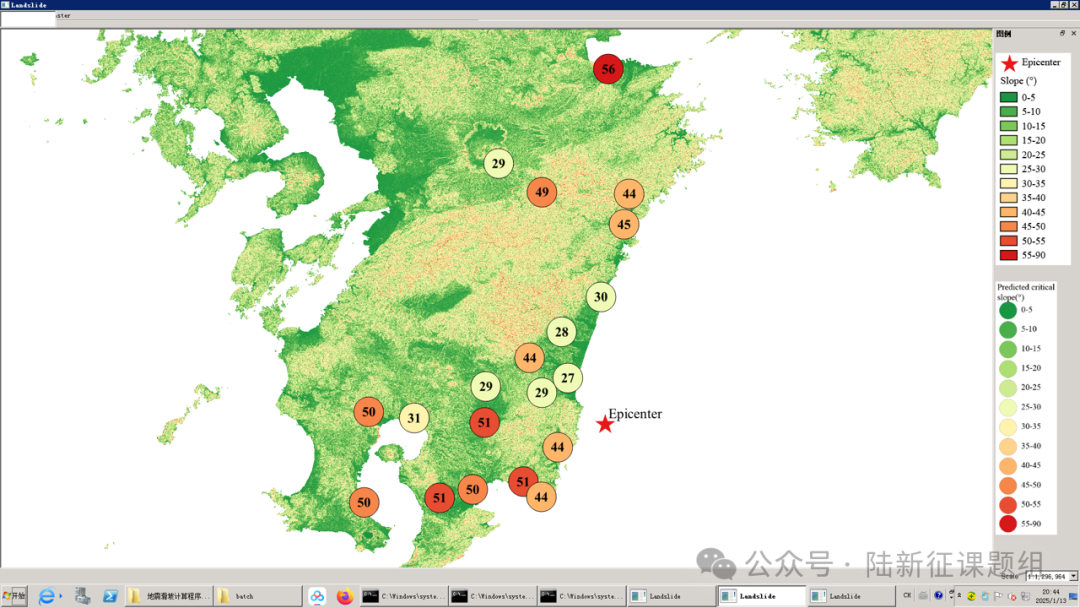Click the CH language indicator in tray
1080x608 pixels.
[x=907, y=596]
